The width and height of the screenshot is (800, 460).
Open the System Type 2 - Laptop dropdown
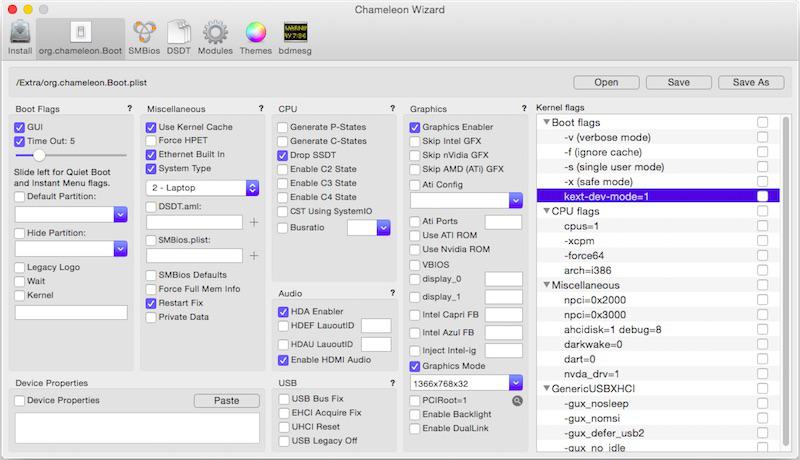[x=203, y=188]
